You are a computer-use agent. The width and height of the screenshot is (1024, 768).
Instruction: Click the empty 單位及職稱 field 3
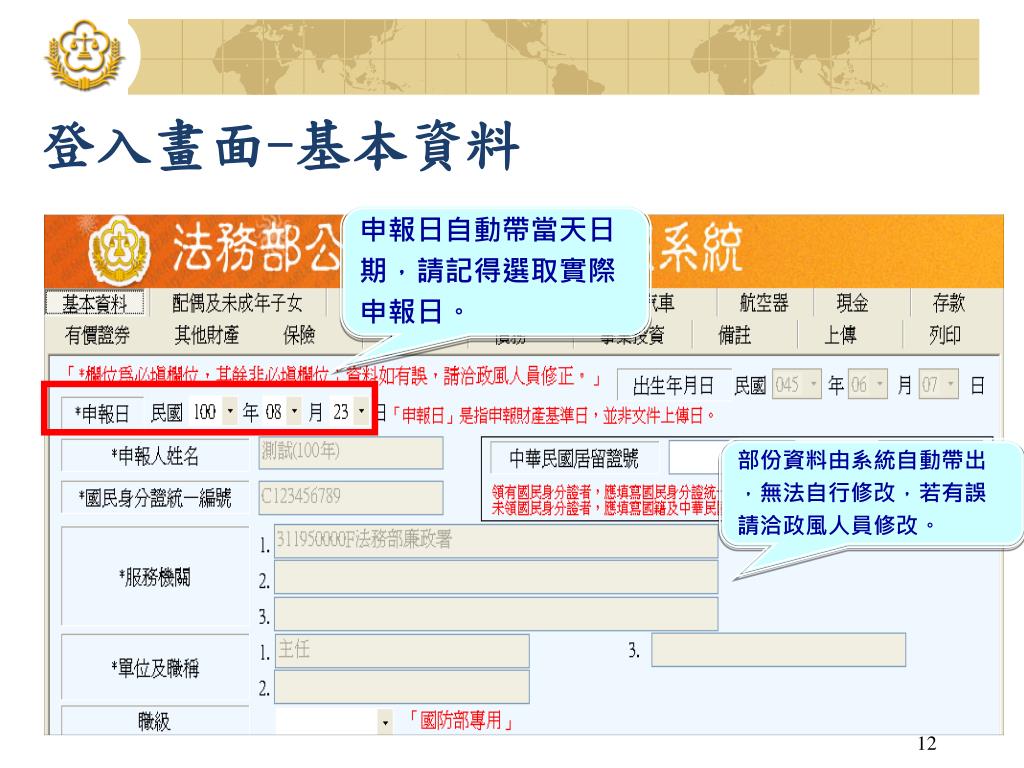click(778, 650)
